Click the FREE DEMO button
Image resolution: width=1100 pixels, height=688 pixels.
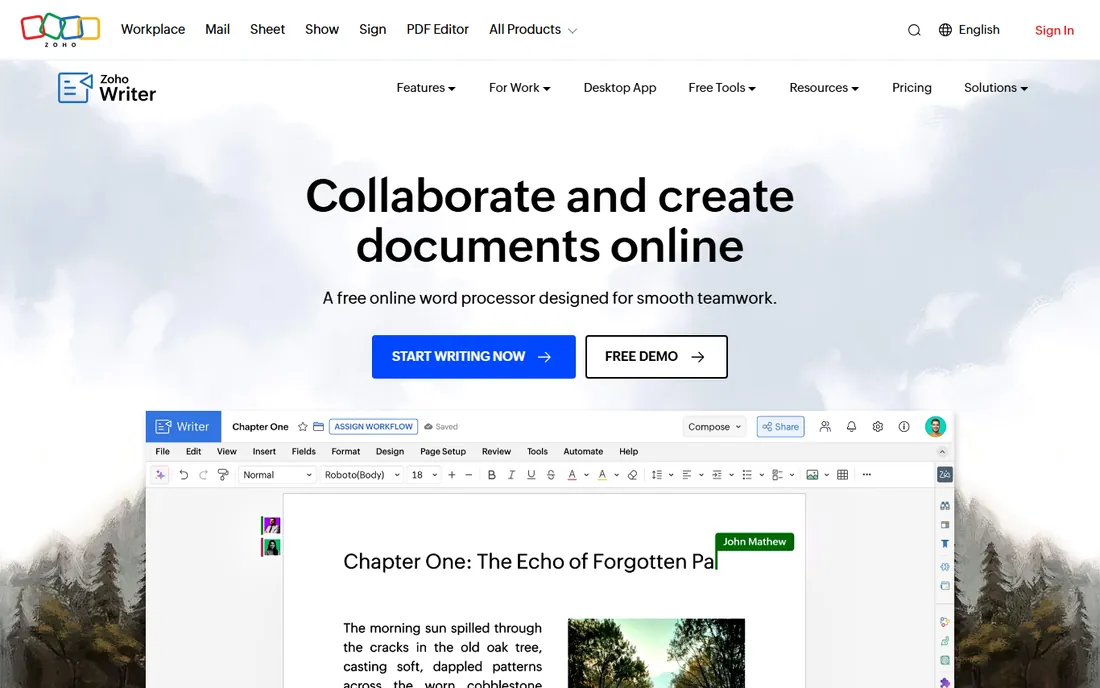pyautogui.click(x=657, y=357)
